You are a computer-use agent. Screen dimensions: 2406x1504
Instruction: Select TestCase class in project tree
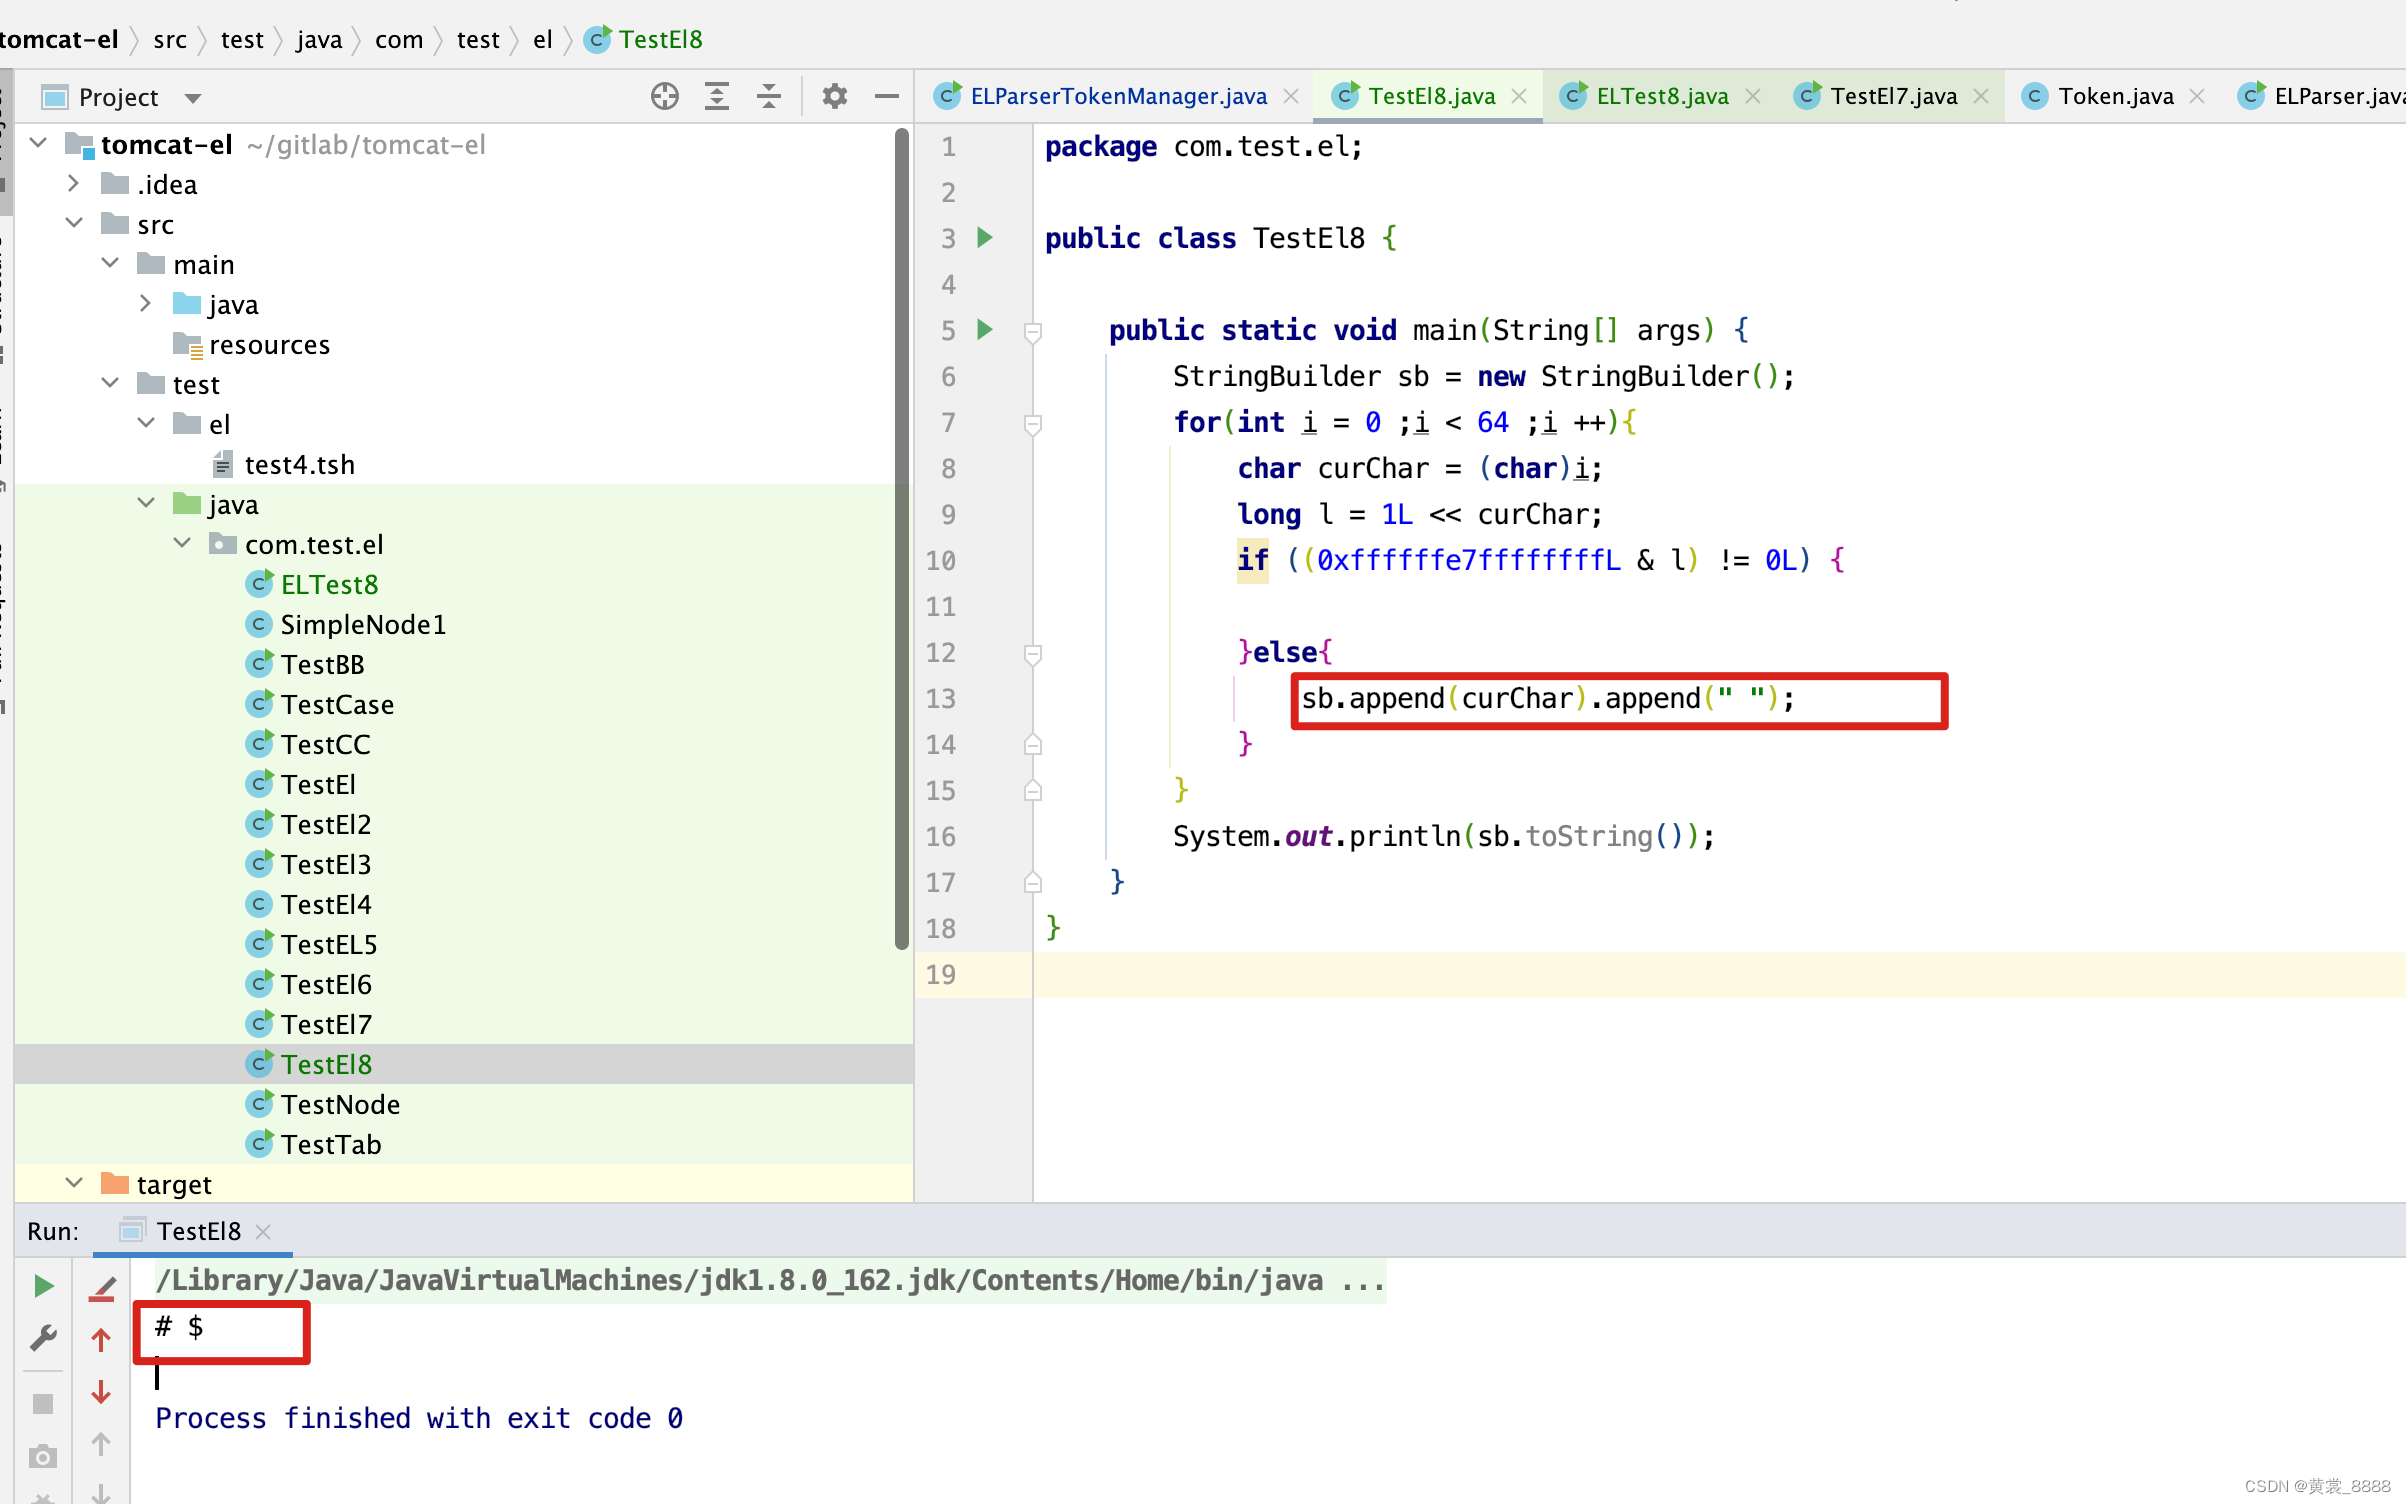click(x=337, y=704)
